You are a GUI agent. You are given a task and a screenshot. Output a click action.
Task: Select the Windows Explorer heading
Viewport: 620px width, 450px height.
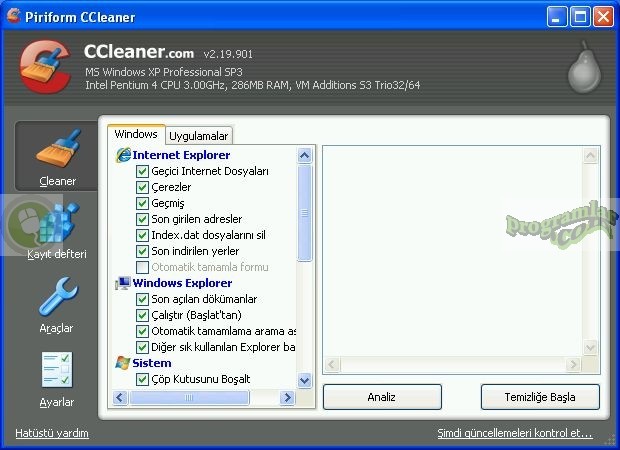182,283
